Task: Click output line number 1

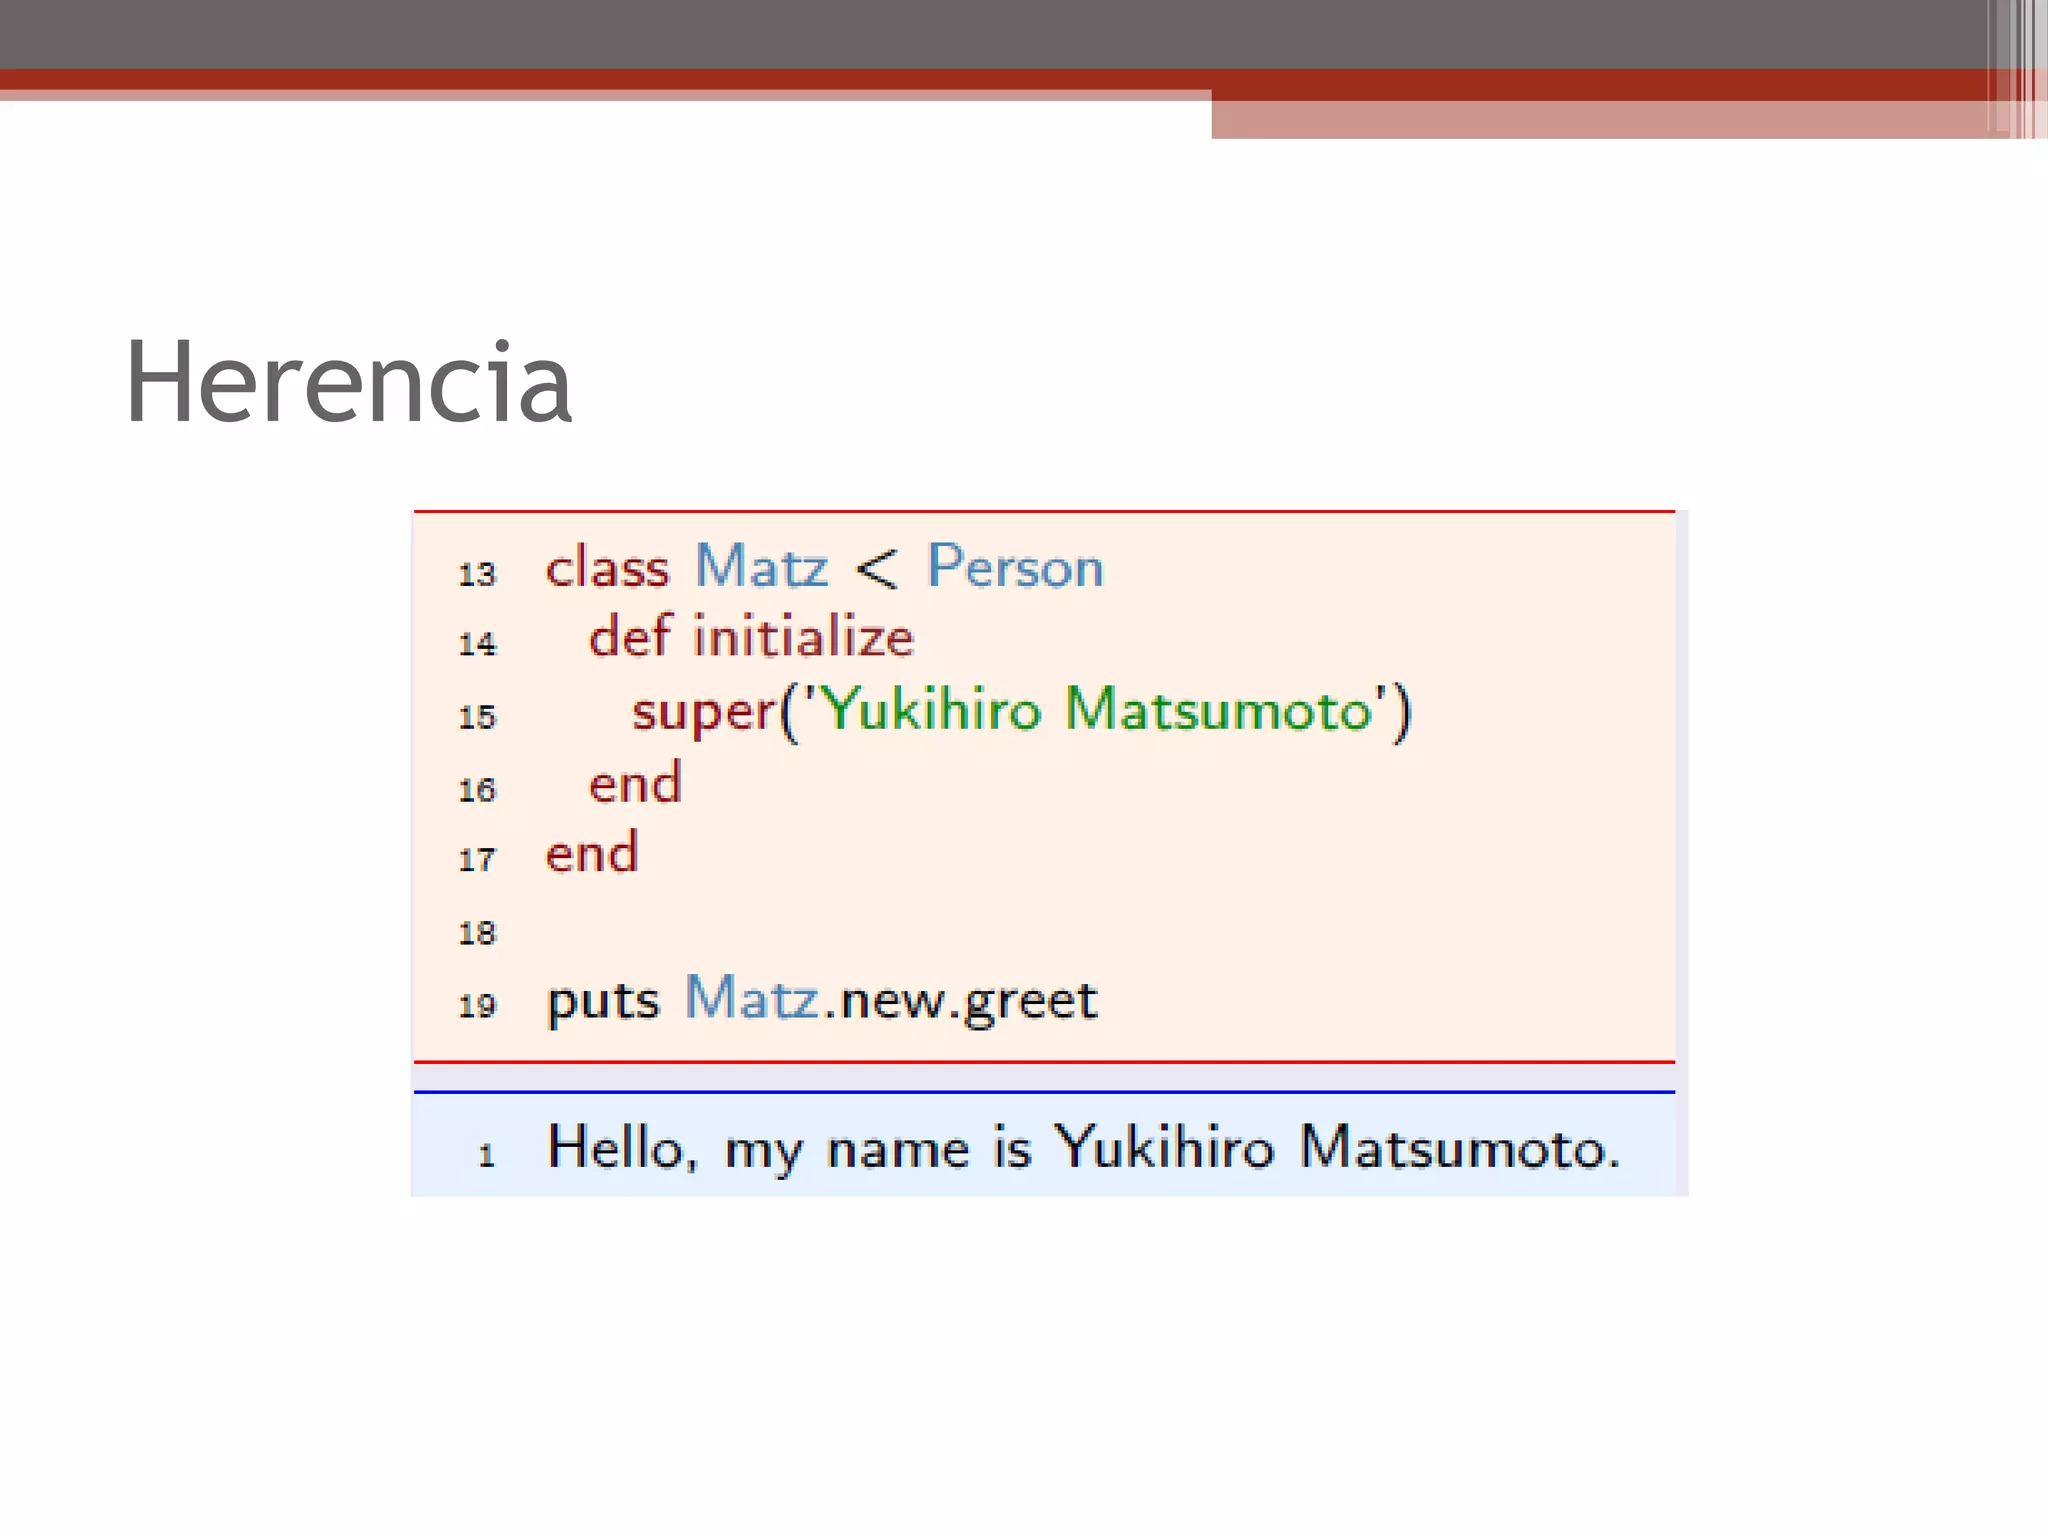Action: pos(486,1156)
